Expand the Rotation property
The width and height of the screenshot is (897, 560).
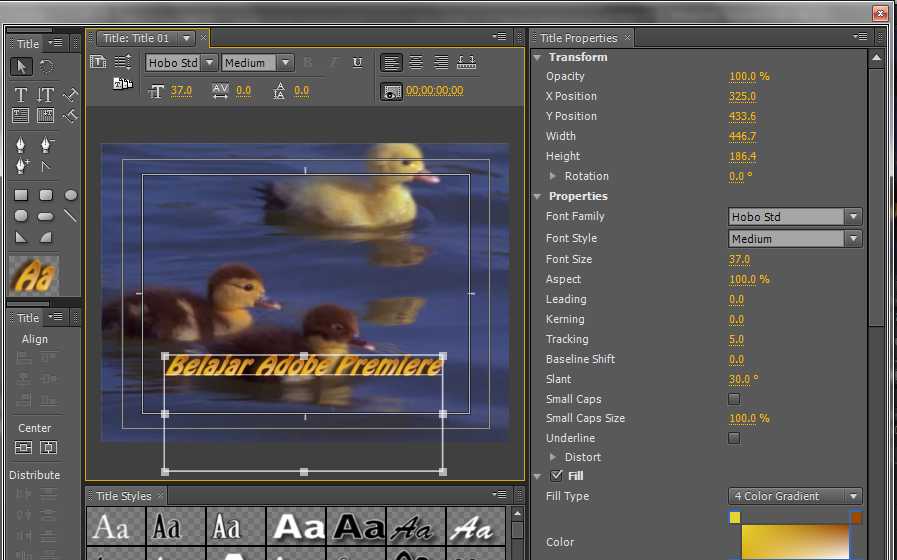(x=553, y=176)
